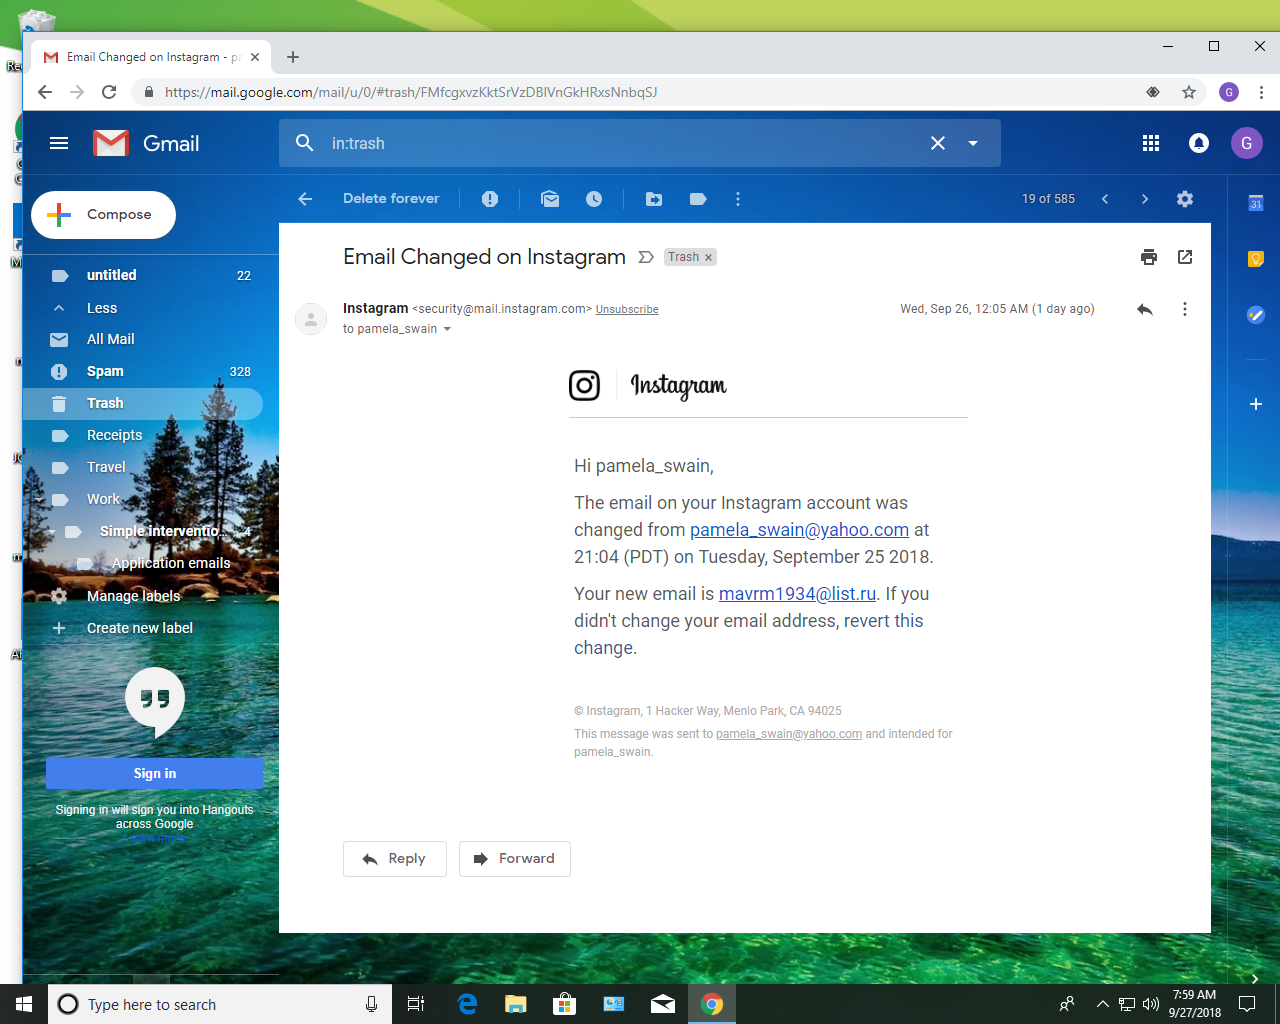The image size is (1280, 1024).
Task: Click the reply arrow beside the date
Action: tap(1145, 309)
